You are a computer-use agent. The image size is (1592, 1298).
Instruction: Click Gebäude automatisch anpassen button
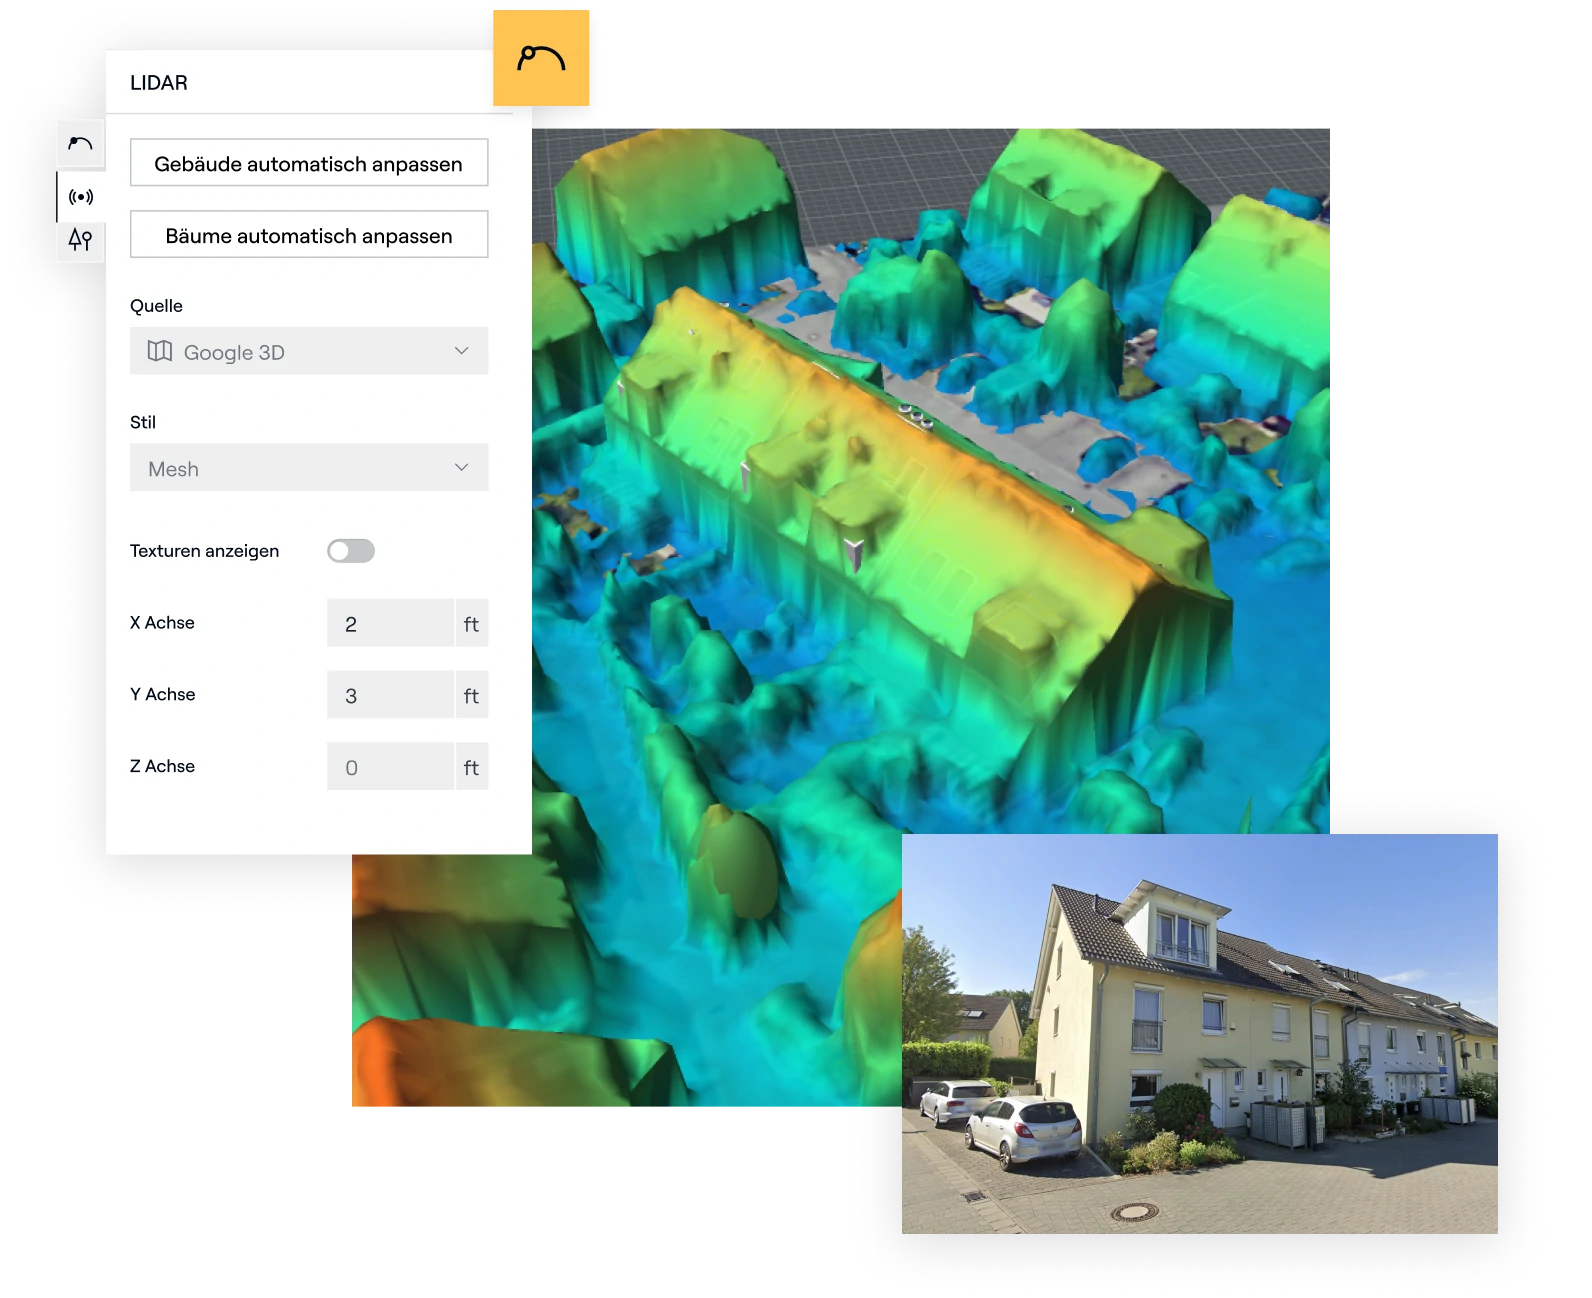[x=309, y=163]
